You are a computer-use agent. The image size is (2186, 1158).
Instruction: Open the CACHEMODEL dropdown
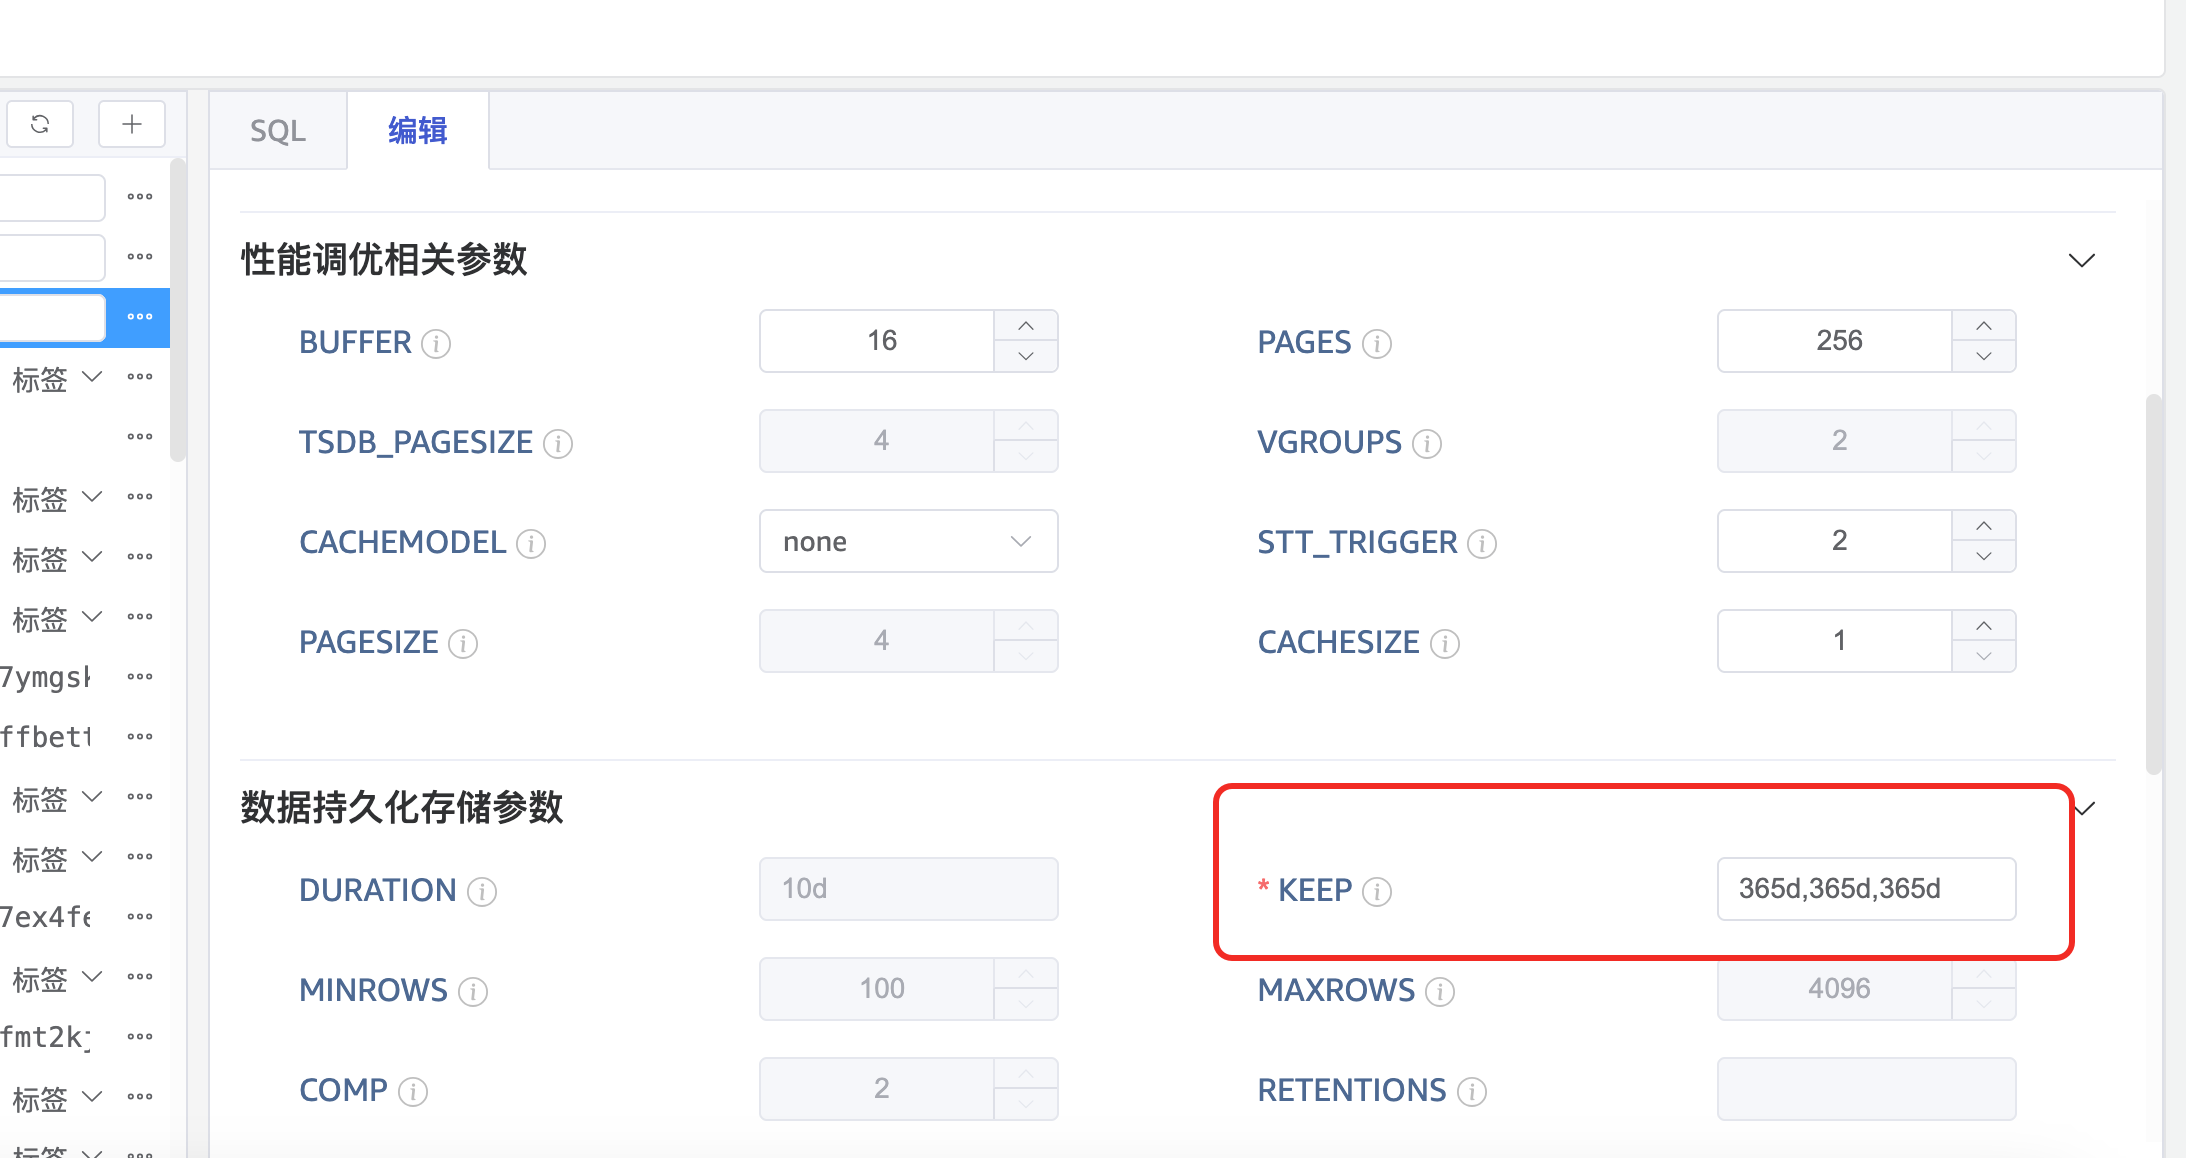click(x=908, y=541)
